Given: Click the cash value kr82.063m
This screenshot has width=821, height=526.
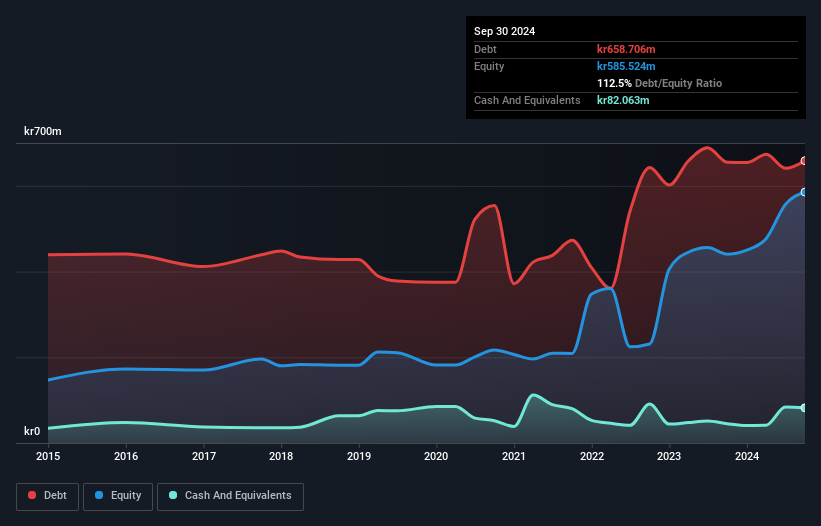Looking at the screenshot, I should click(x=623, y=100).
